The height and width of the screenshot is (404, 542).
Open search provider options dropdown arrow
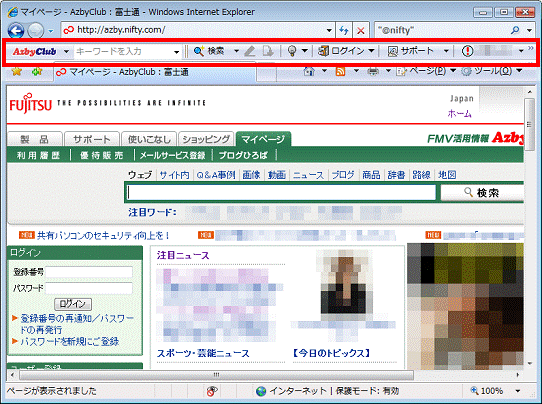[530, 30]
